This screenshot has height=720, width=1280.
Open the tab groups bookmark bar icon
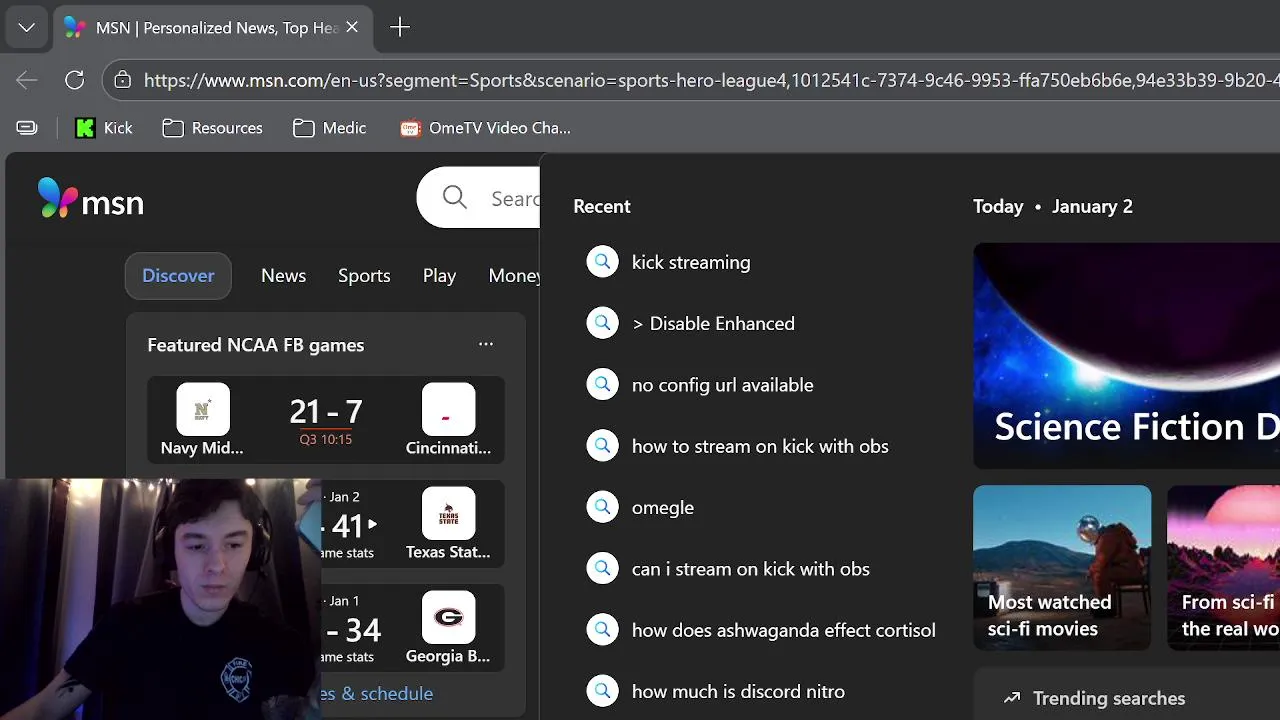click(27, 128)
